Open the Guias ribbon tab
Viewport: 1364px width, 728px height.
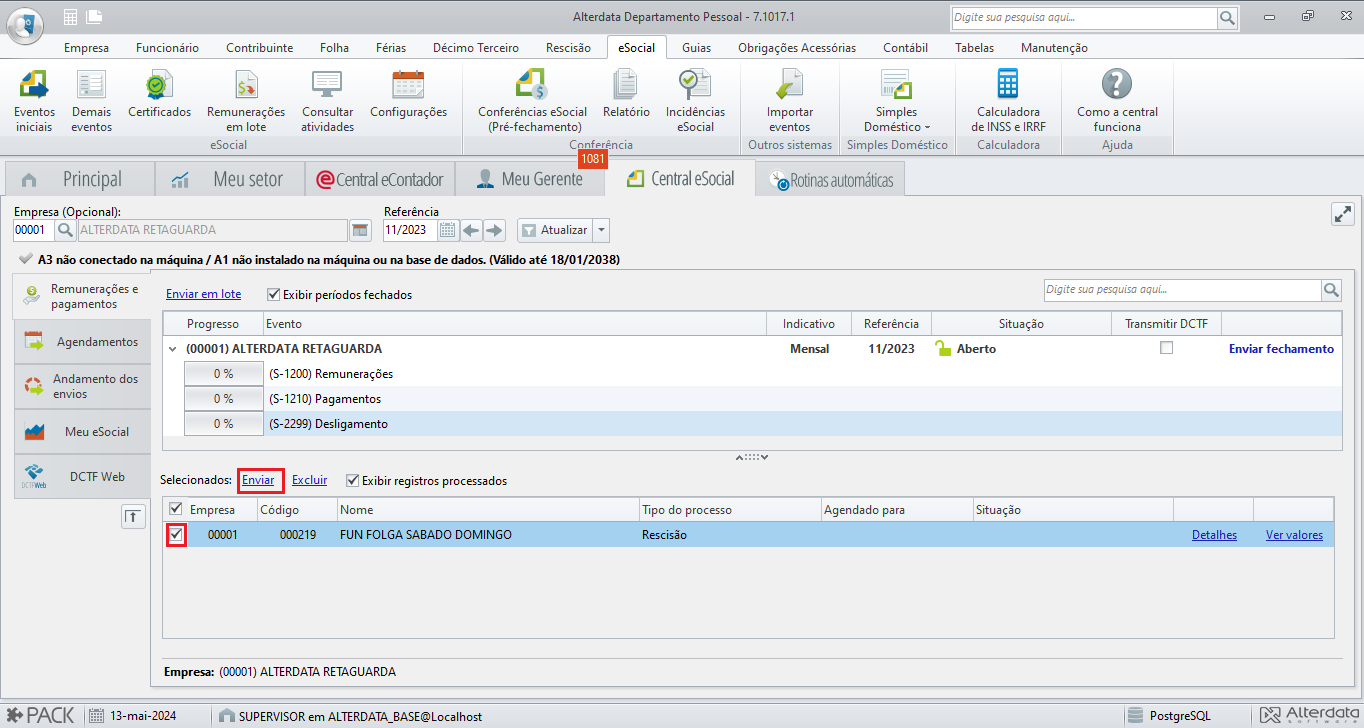[696, 47]
